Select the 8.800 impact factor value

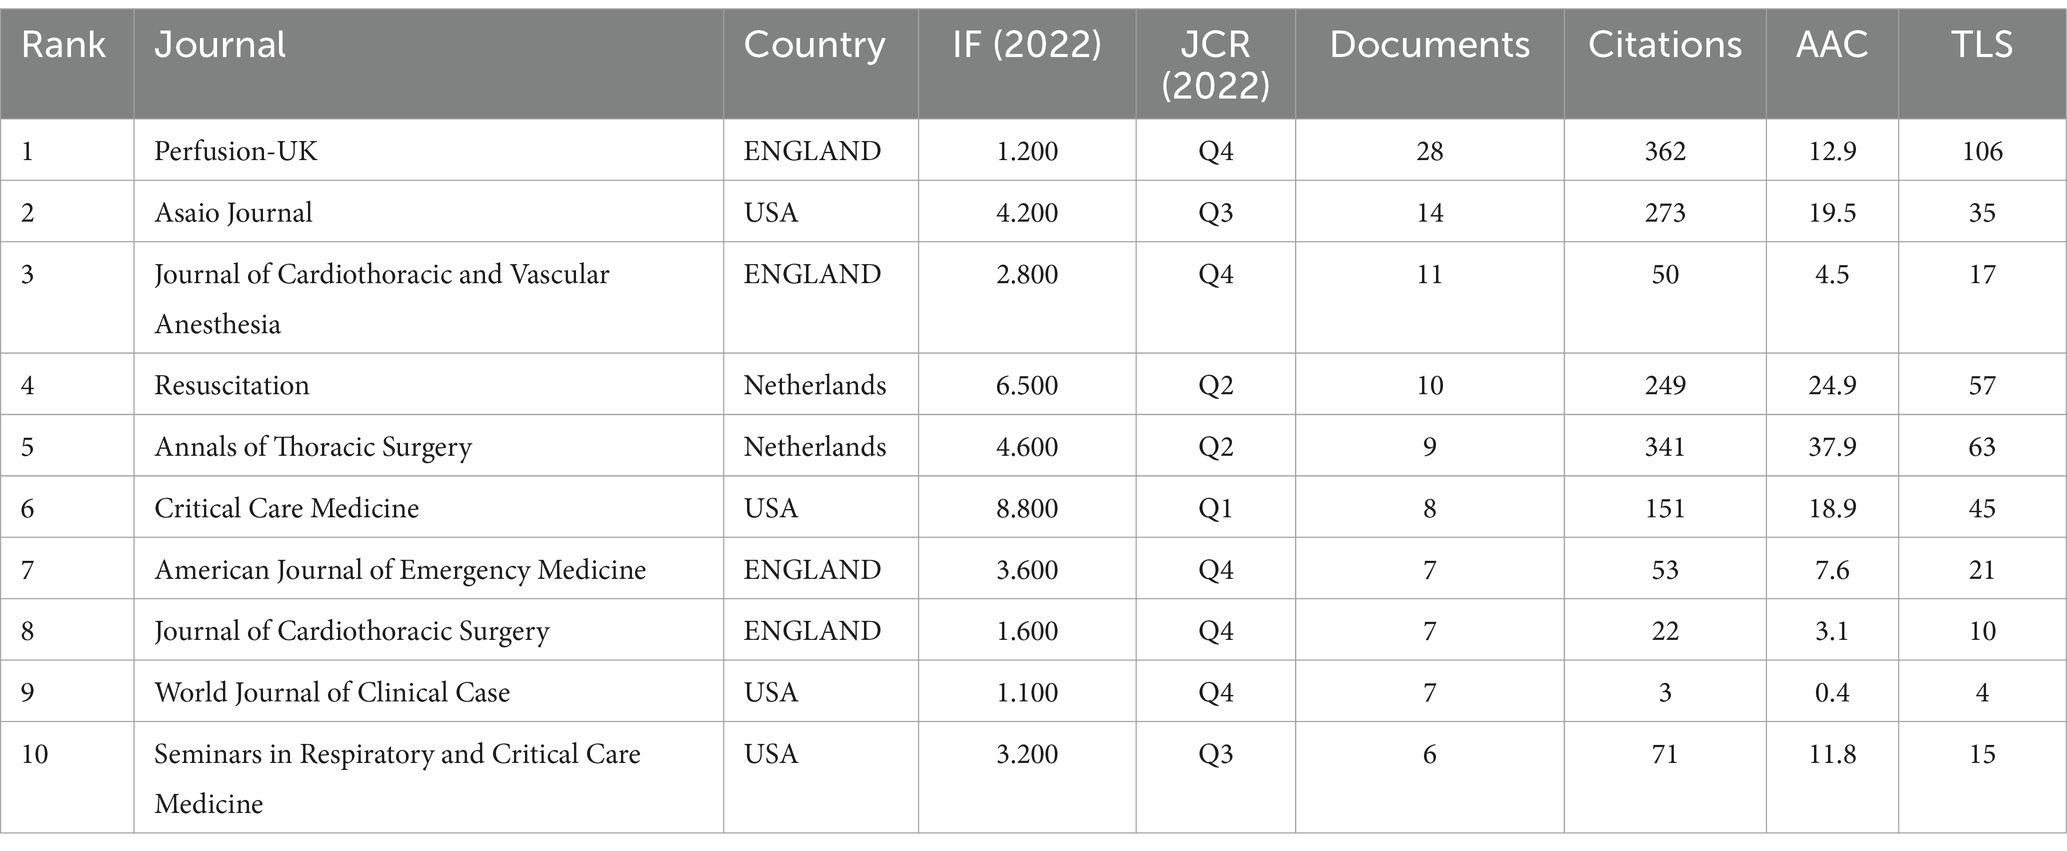1027,508
